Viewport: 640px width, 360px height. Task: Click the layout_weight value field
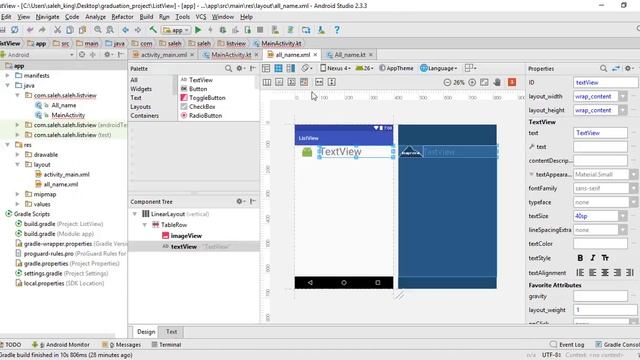pos(605,310)
